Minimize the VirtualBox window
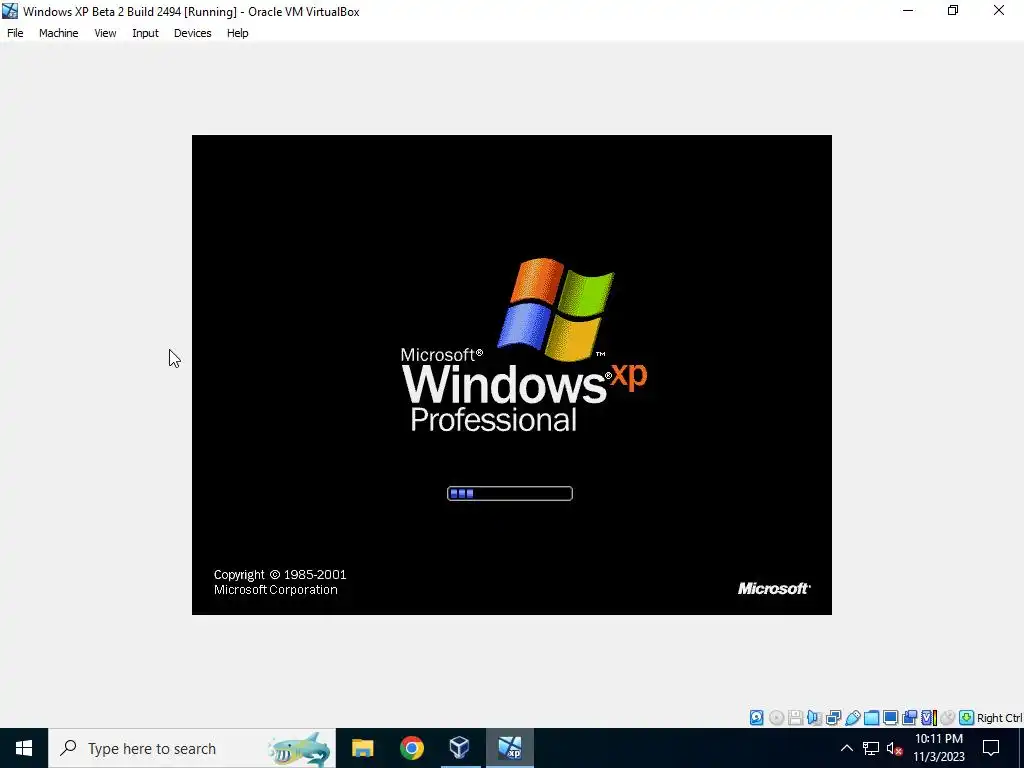 (908, 10)
